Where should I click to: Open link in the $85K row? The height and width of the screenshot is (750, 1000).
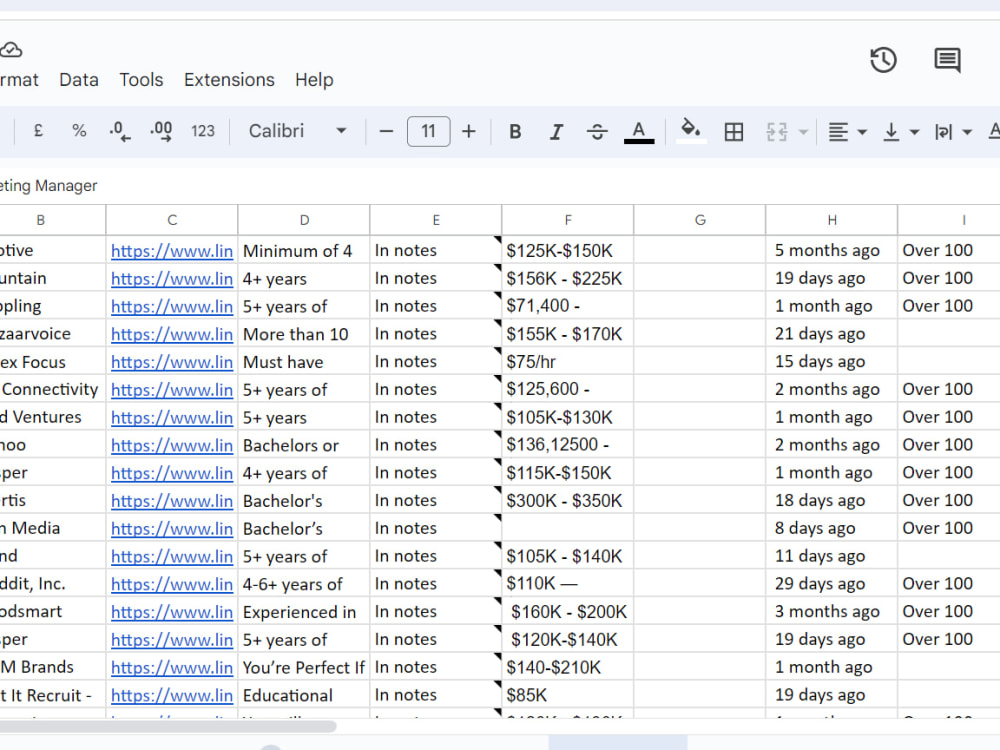coord(172,695)
